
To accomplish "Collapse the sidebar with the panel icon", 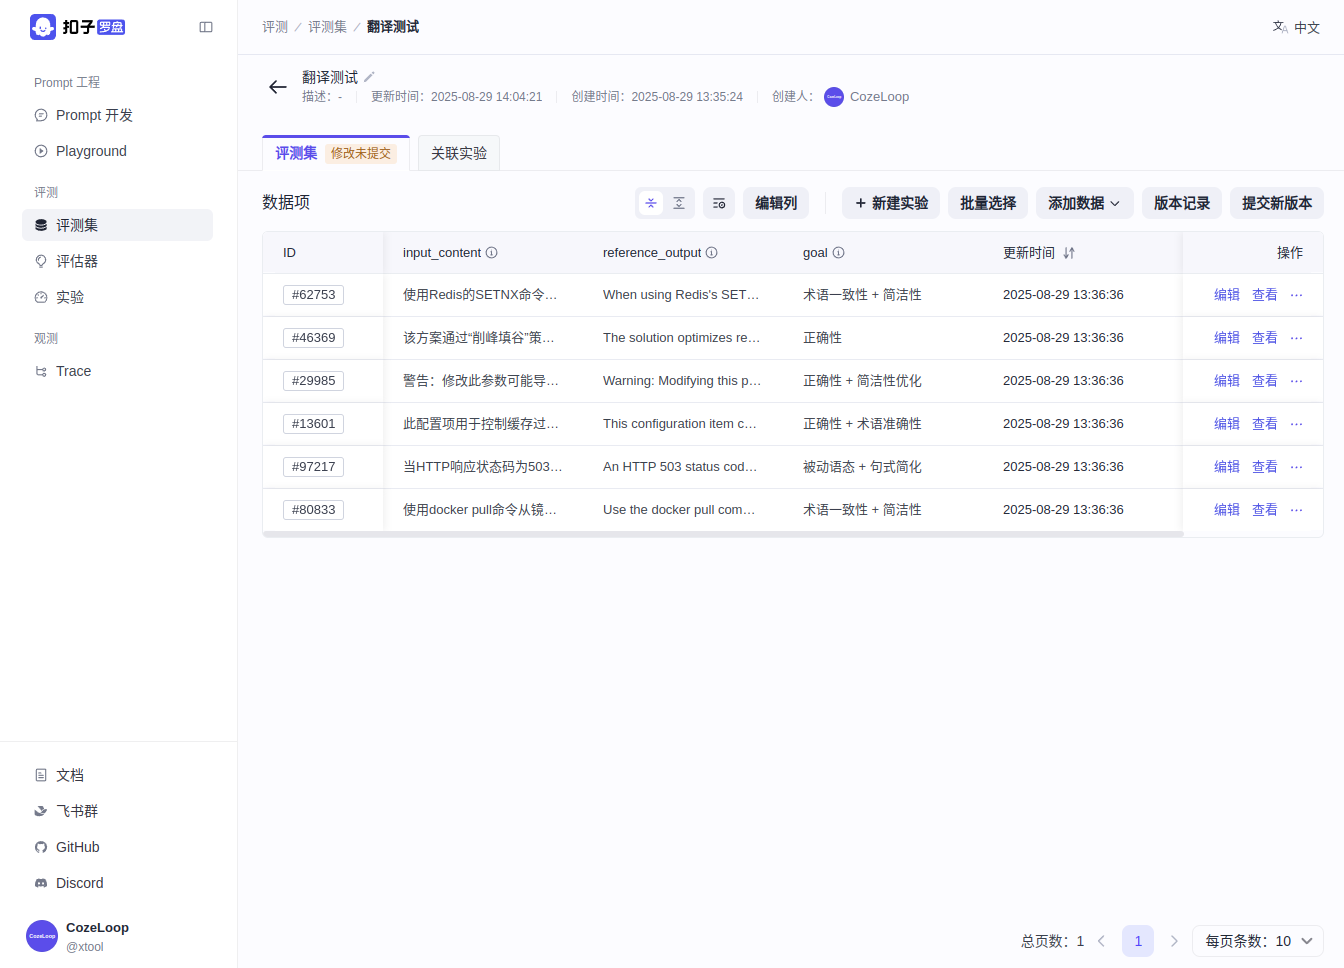I will click(206, 27).
